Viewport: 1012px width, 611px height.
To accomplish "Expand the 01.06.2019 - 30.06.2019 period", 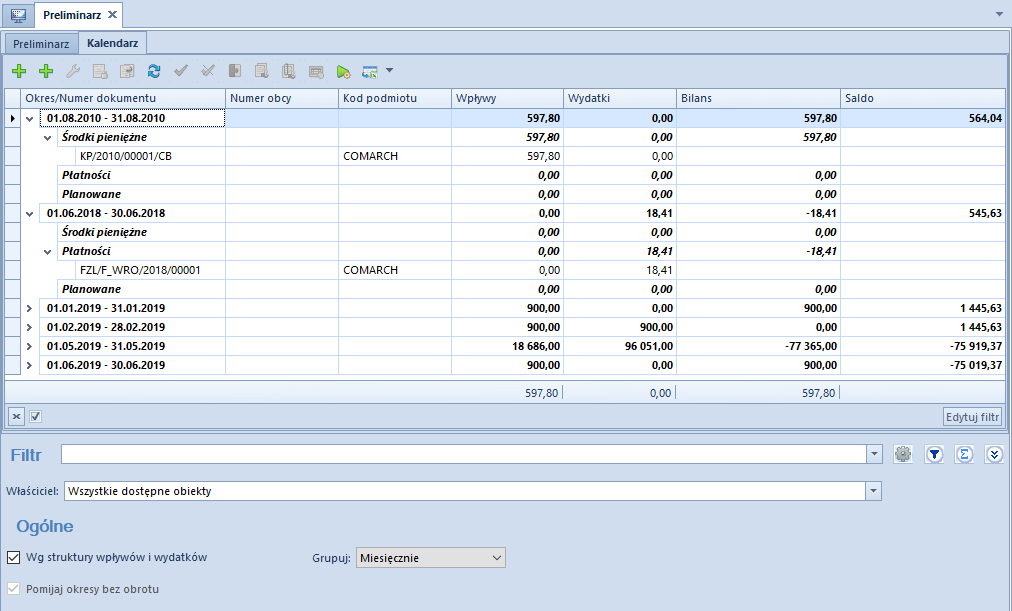I will tap(30, 365).
